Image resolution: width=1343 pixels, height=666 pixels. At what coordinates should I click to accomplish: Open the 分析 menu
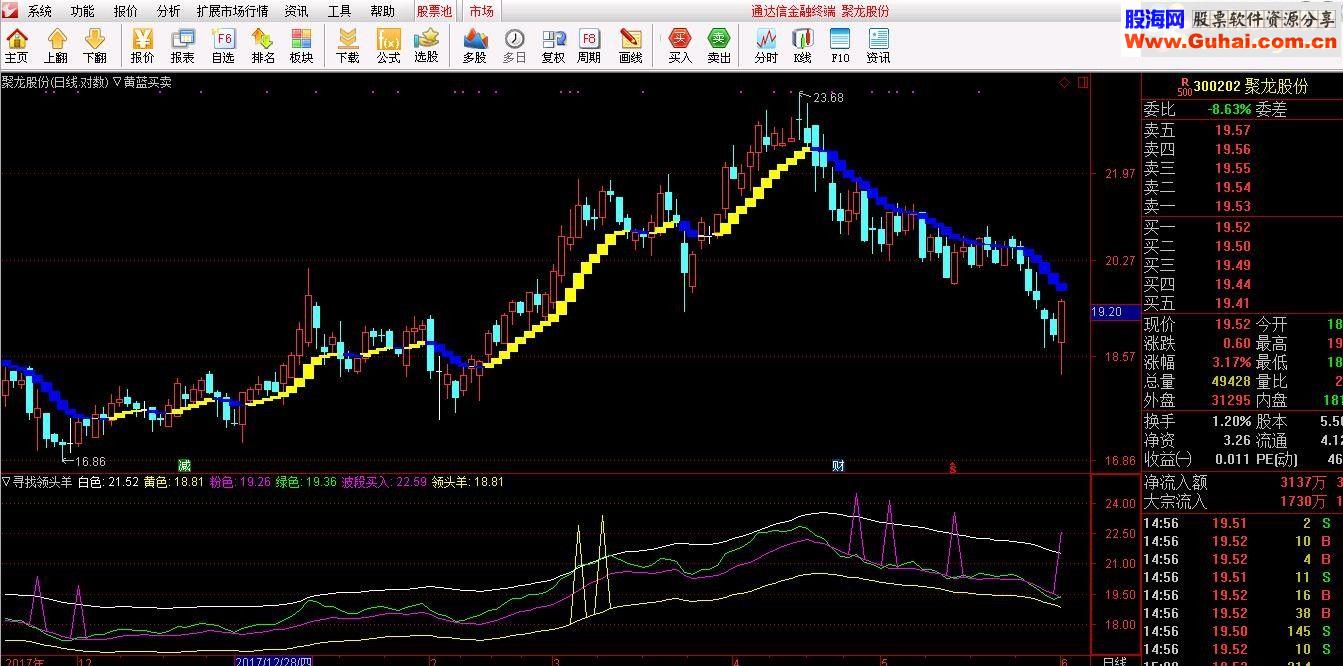click(x=169, y=12)
